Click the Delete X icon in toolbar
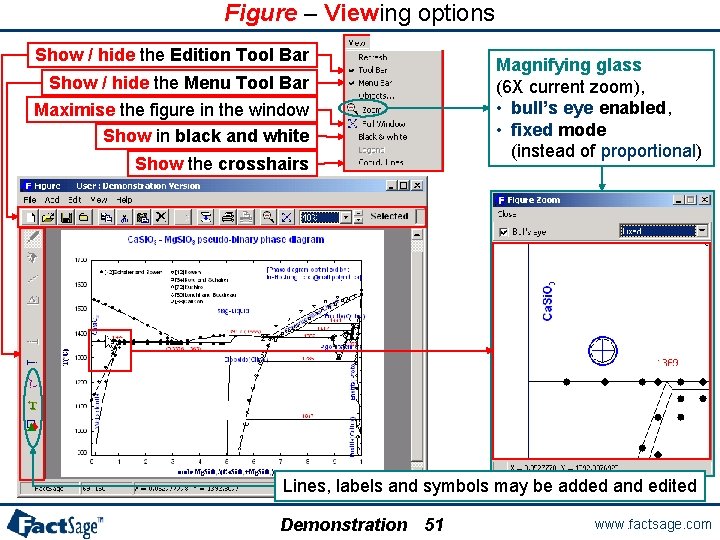The image size is (720, 540). [161, 217]
